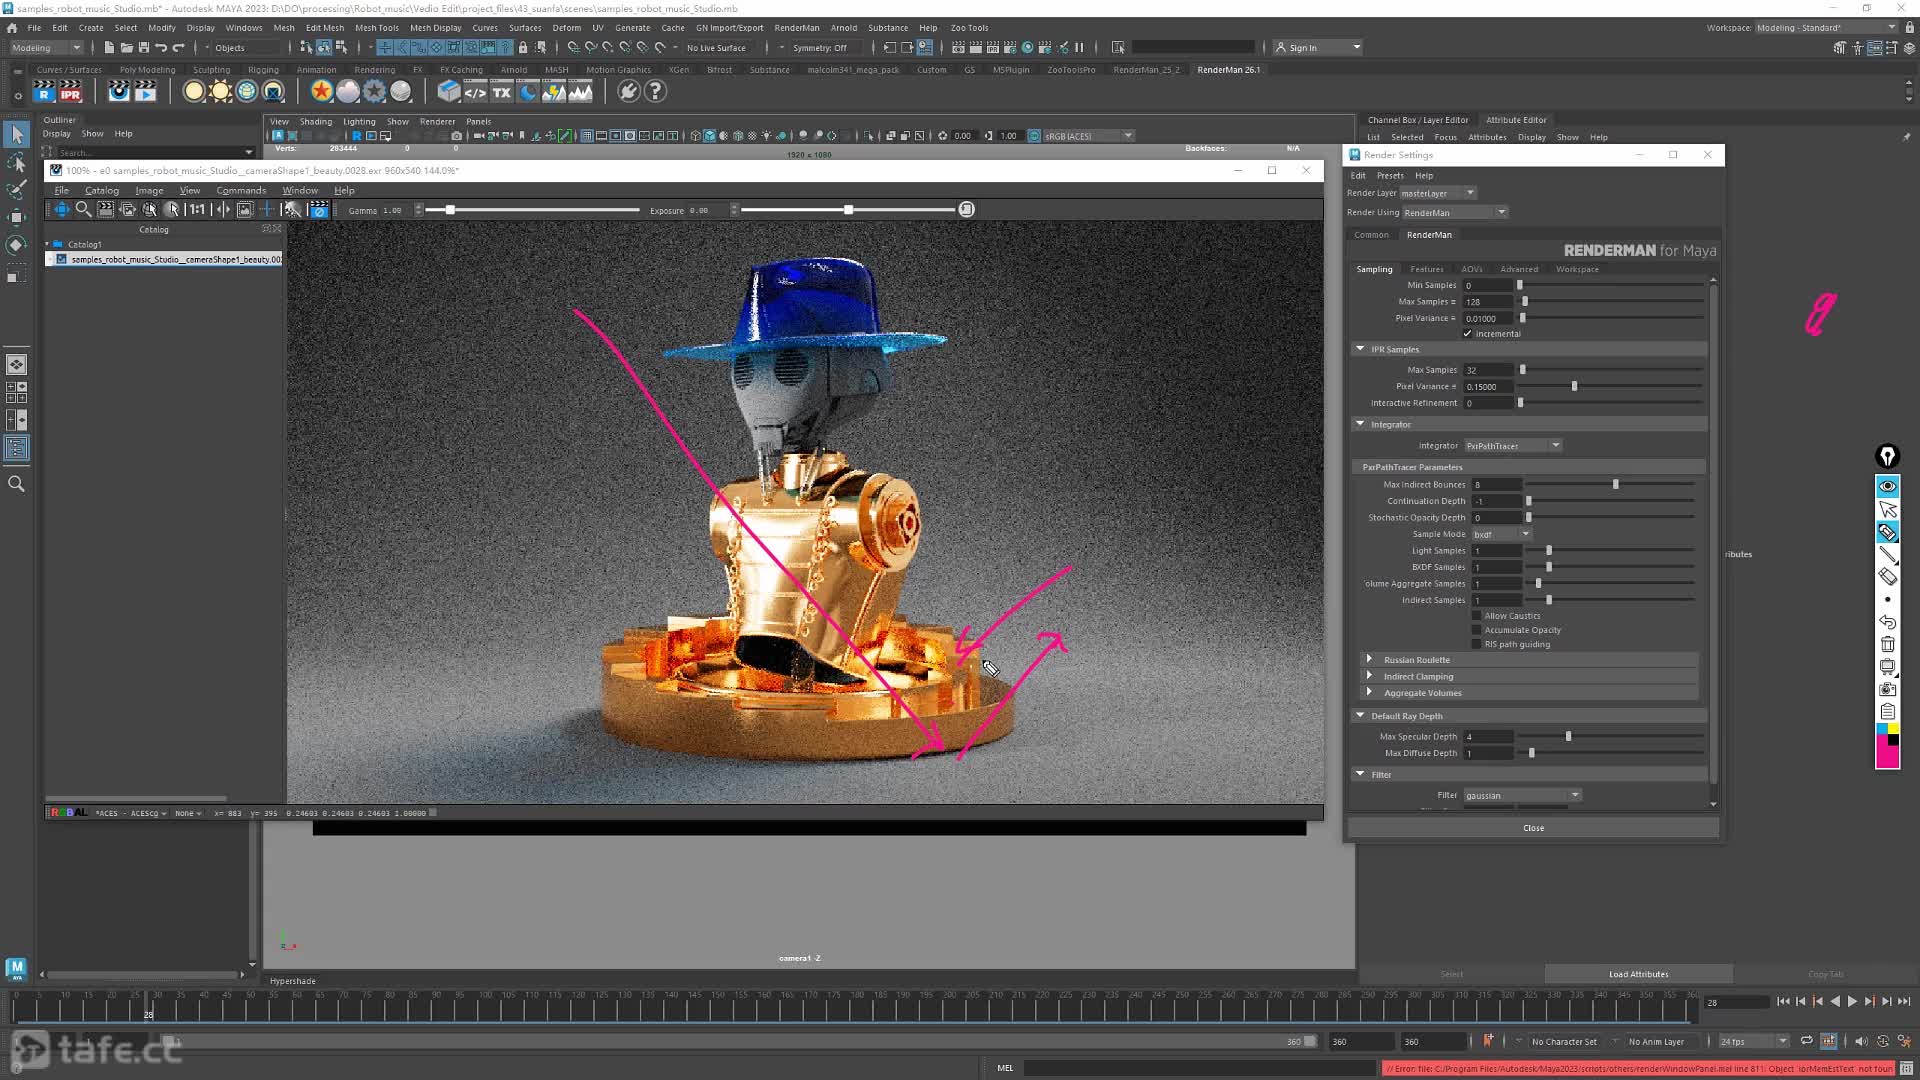Viewport: 1920px width, 1080px height.
Task: Open the TX texture manager shelf icon
Action: click(x=501, y=92)
